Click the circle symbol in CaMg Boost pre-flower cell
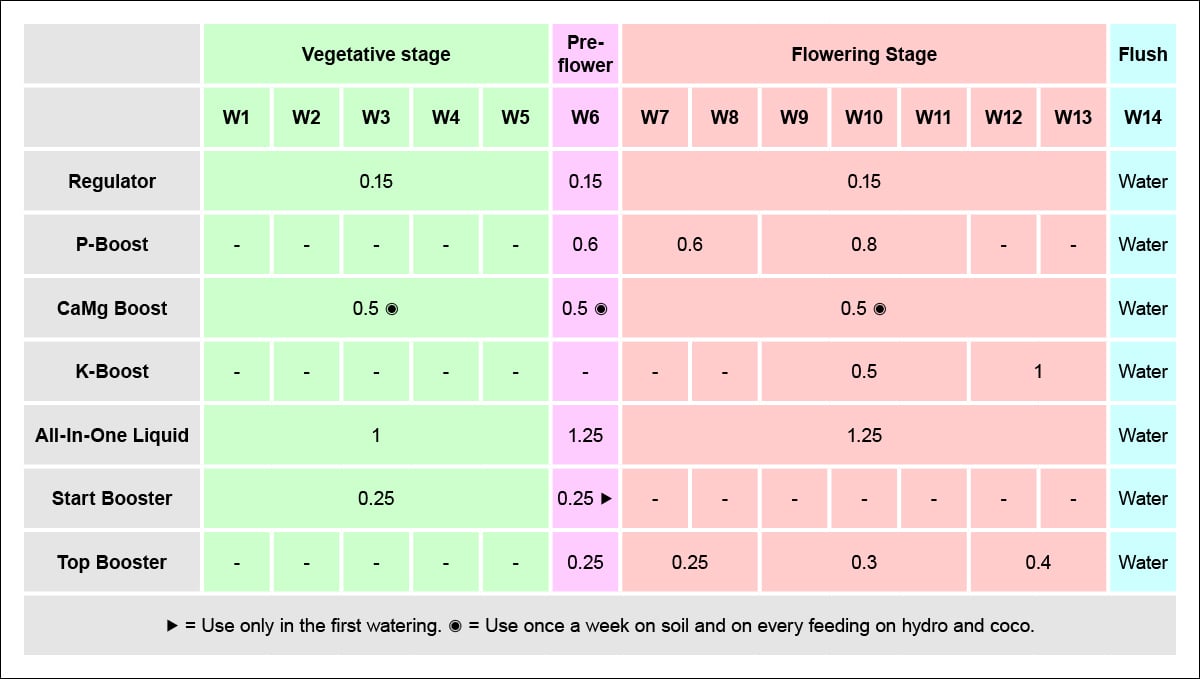The width and height of the screenshot is (1200, 679). 601,309
